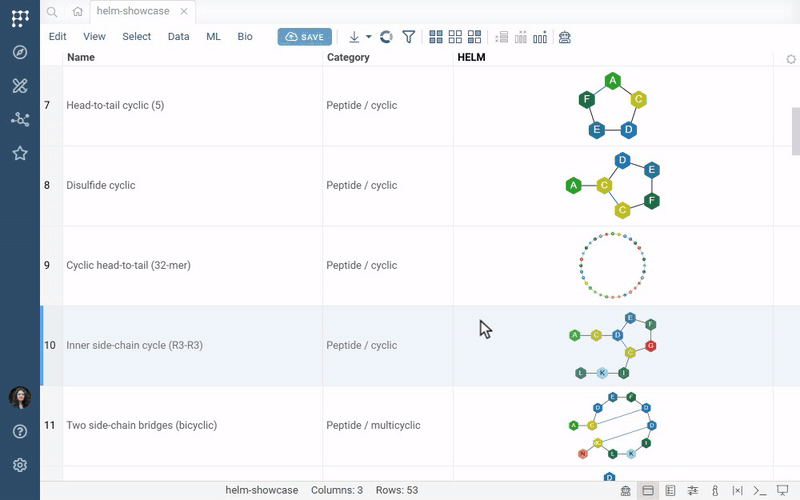Open the Browse compass icon in sidebar
Screen dimensions: 800x500
(x=20, y=52)
